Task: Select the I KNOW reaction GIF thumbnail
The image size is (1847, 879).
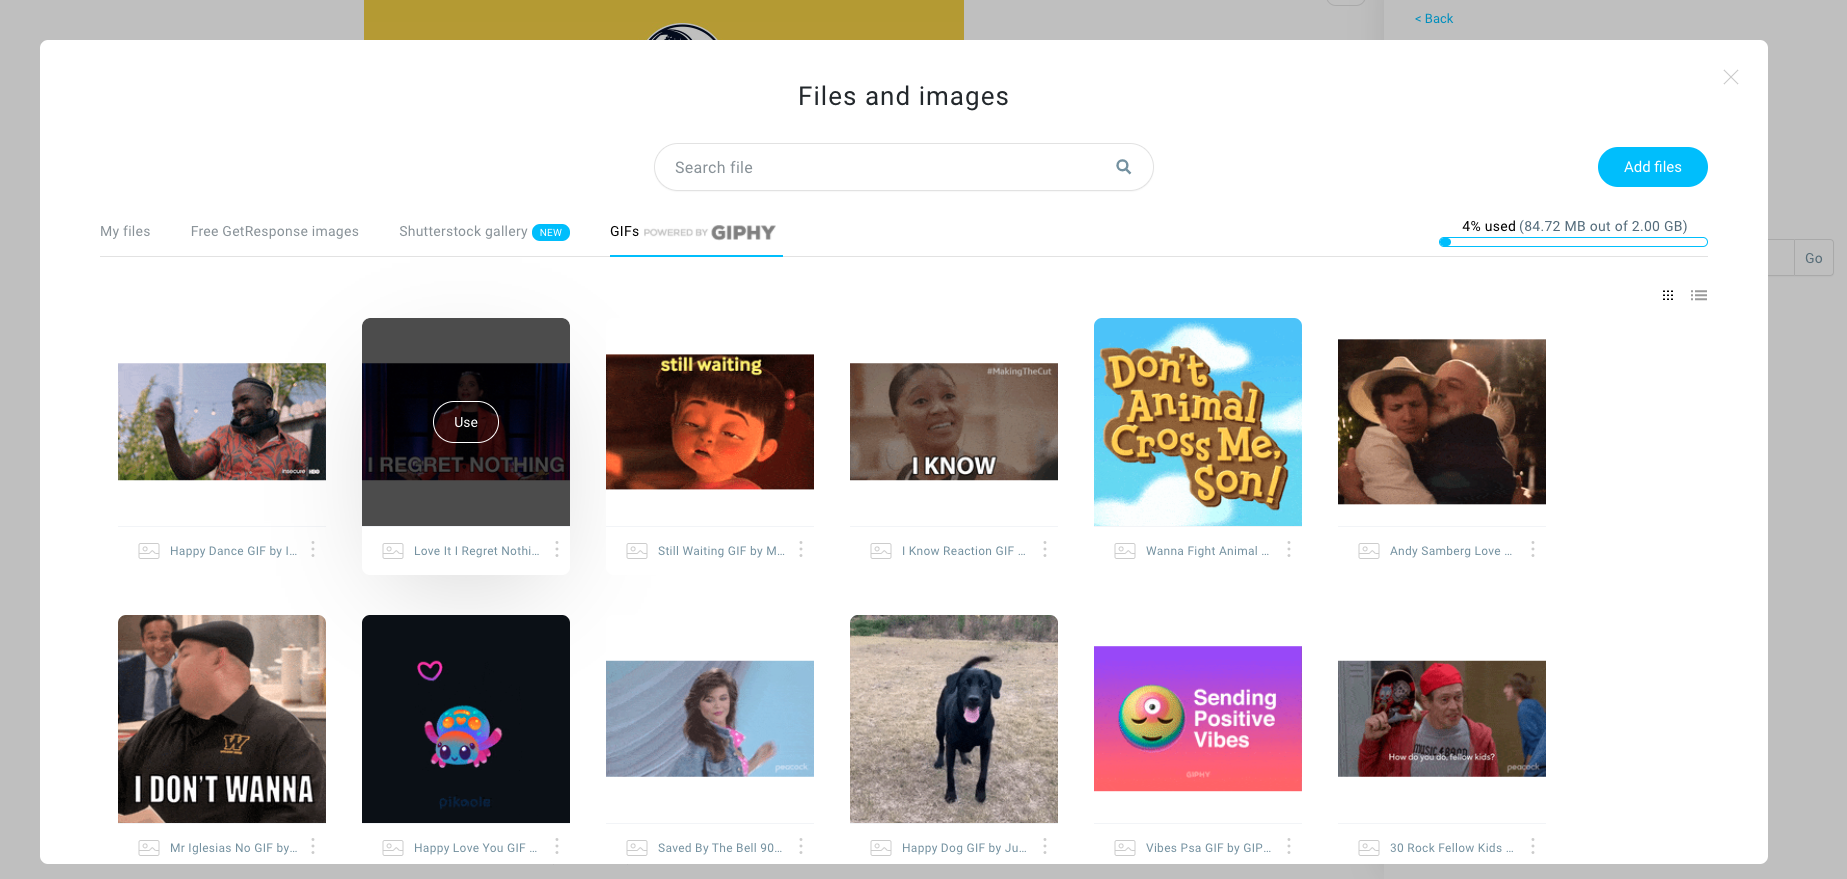Action: tap(954, 421)
